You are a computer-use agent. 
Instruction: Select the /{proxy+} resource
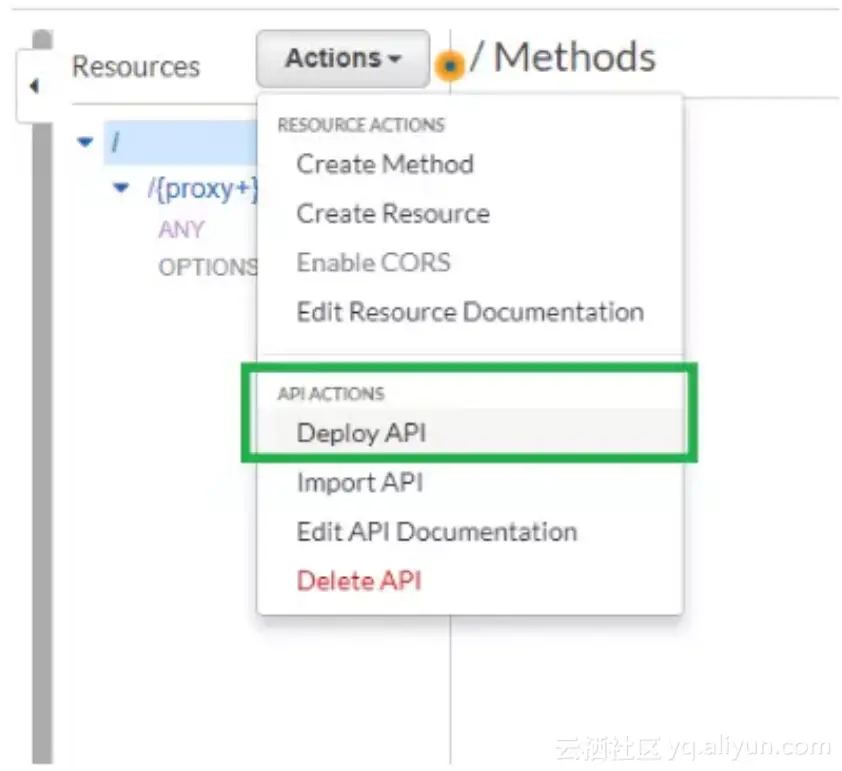[x=202, y=188]
